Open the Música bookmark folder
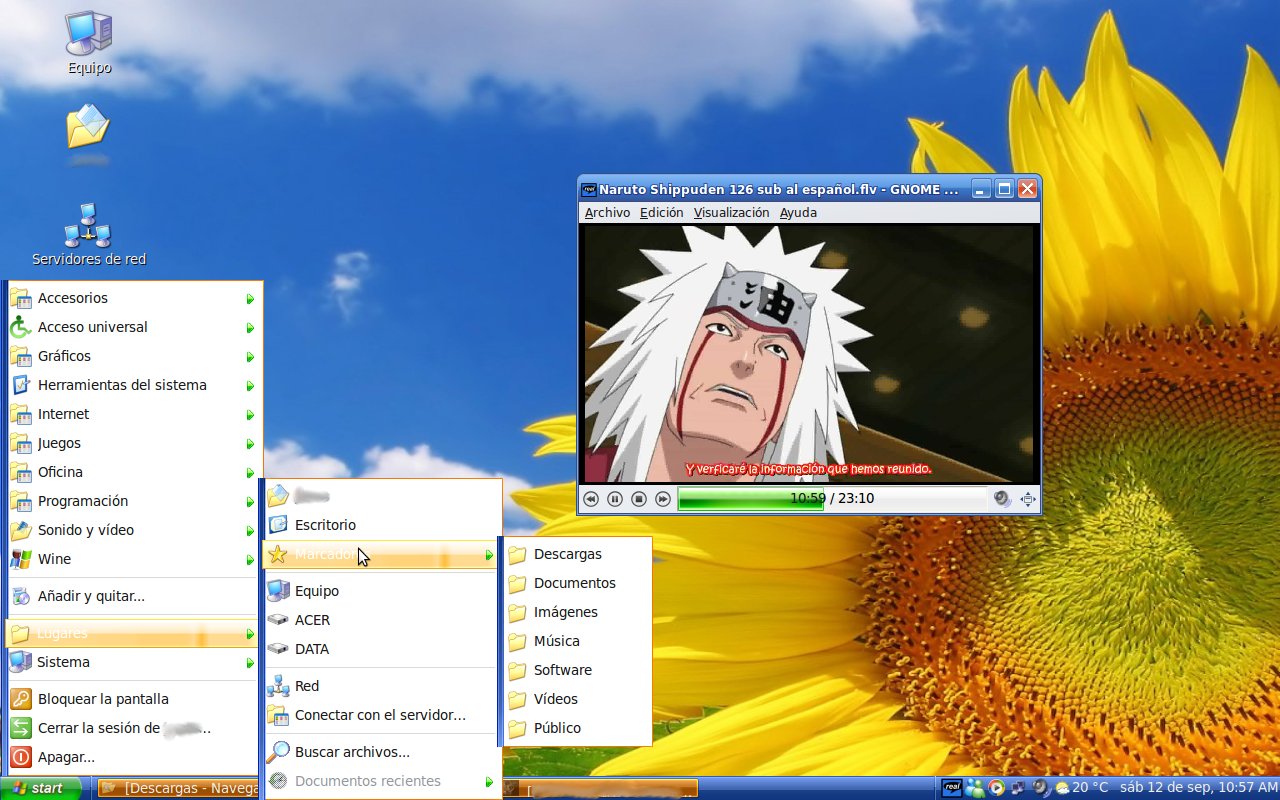1280x800 pixels. pos(576,641)
